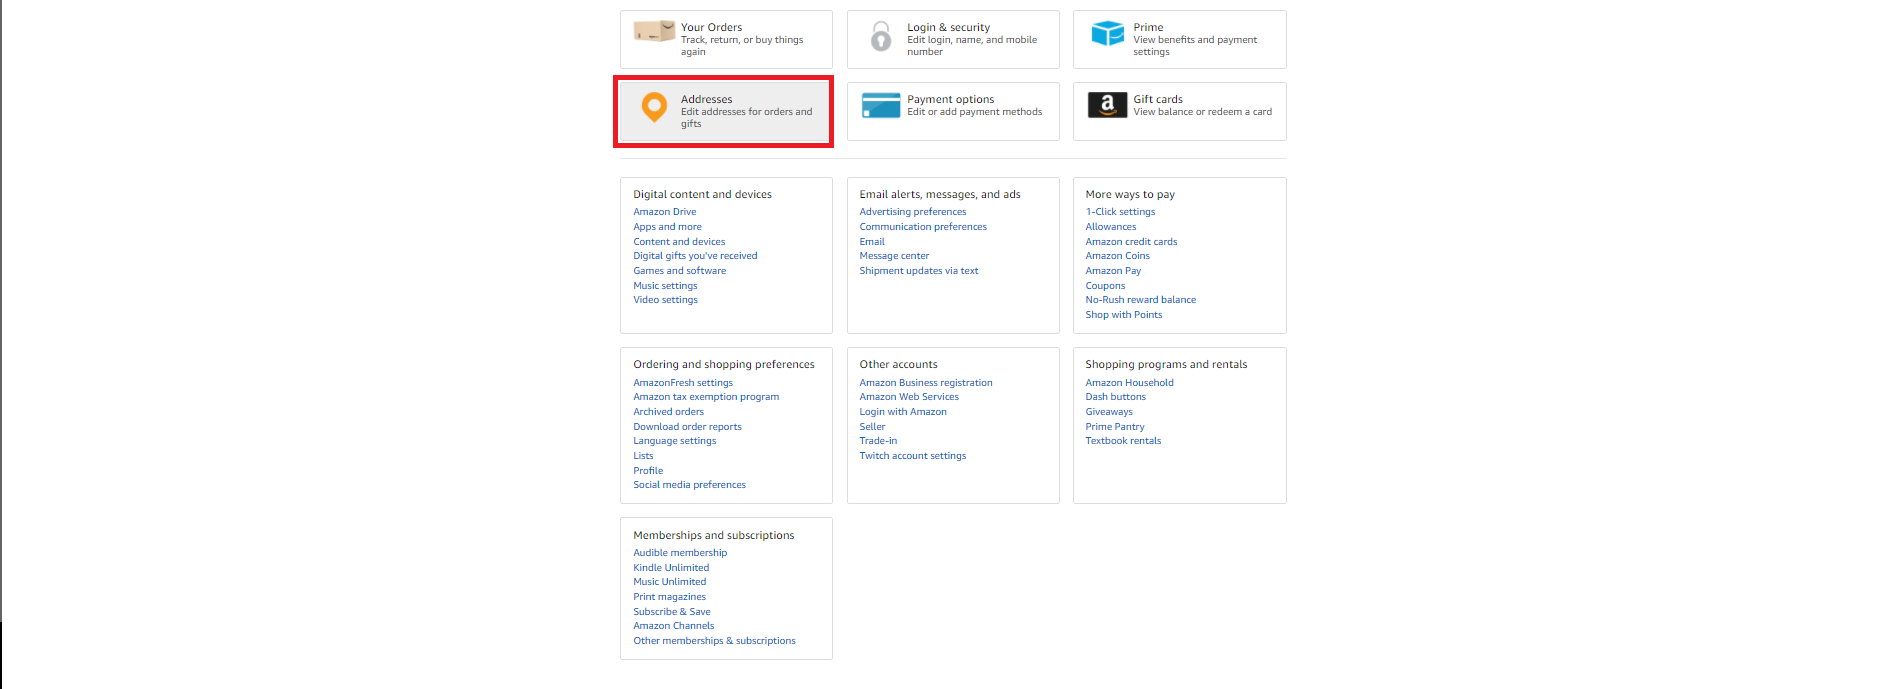Screen dimensions: 1895x689
Task: Open Twitch account settings link
Action: 913,456
